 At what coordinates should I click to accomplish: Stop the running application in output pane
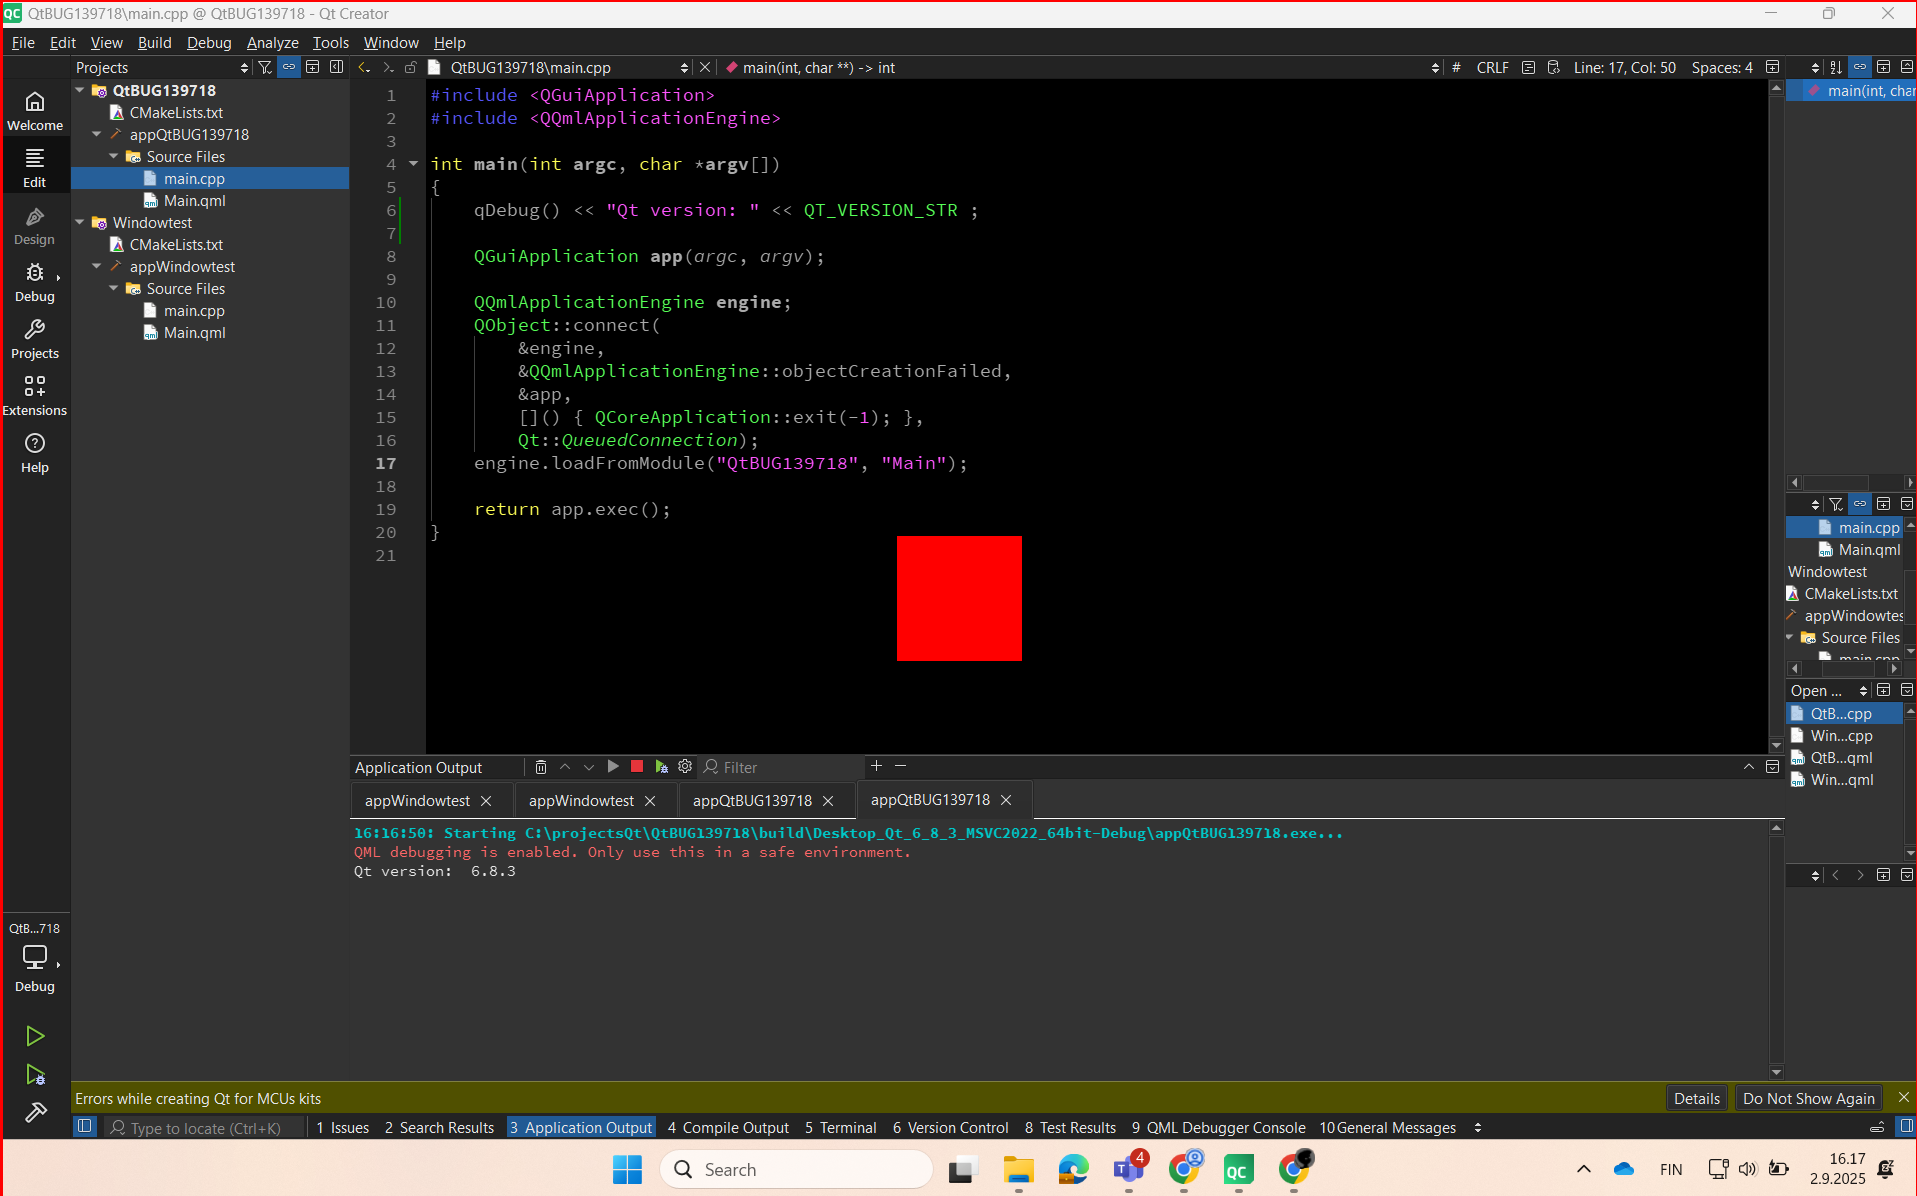[x=637, y=767]
